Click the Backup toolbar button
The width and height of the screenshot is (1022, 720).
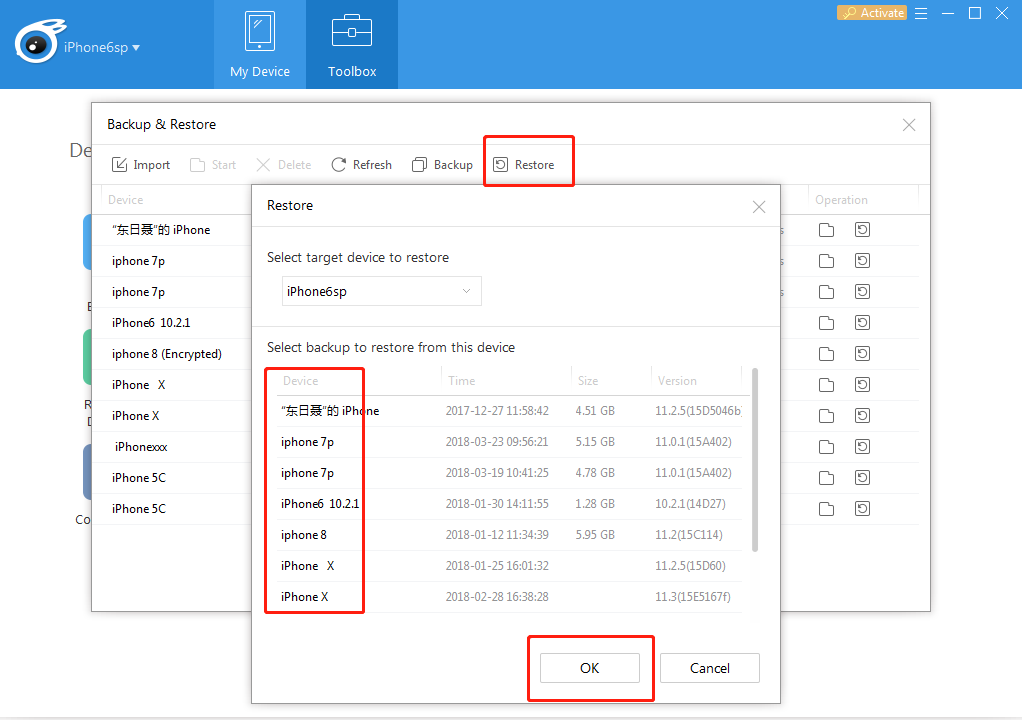pyautogui.click(x=443, y=165)
